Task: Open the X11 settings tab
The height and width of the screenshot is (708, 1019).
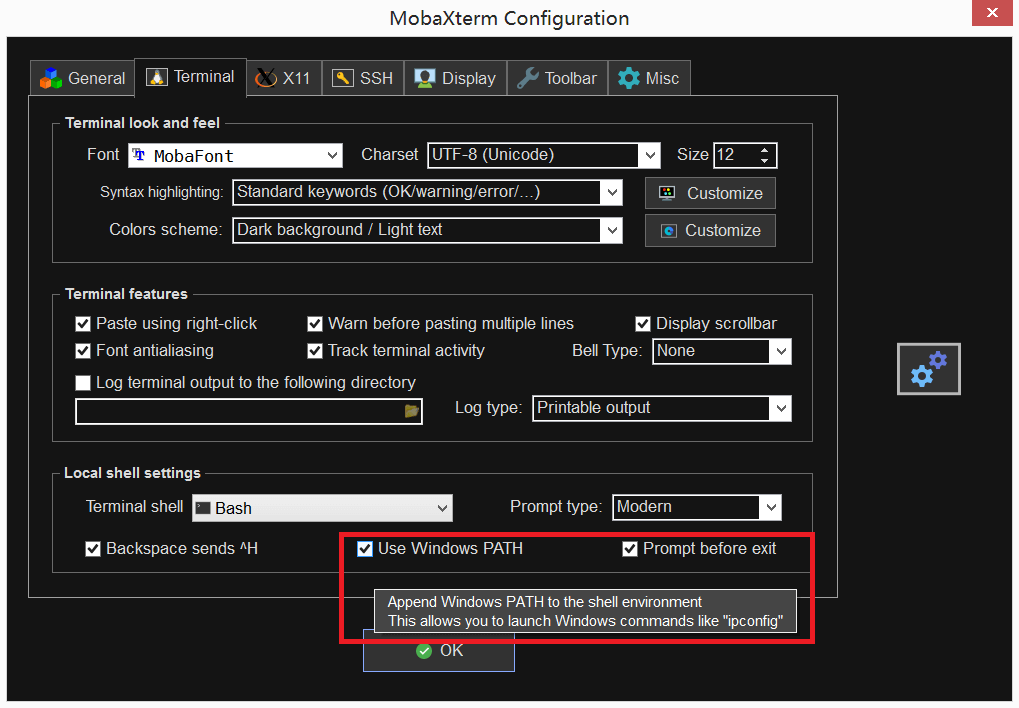Action: coord(284,79)
